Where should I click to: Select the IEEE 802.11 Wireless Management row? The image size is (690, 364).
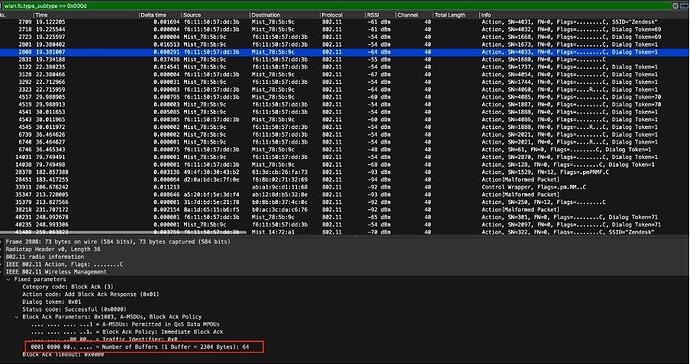tap(345, 272)
